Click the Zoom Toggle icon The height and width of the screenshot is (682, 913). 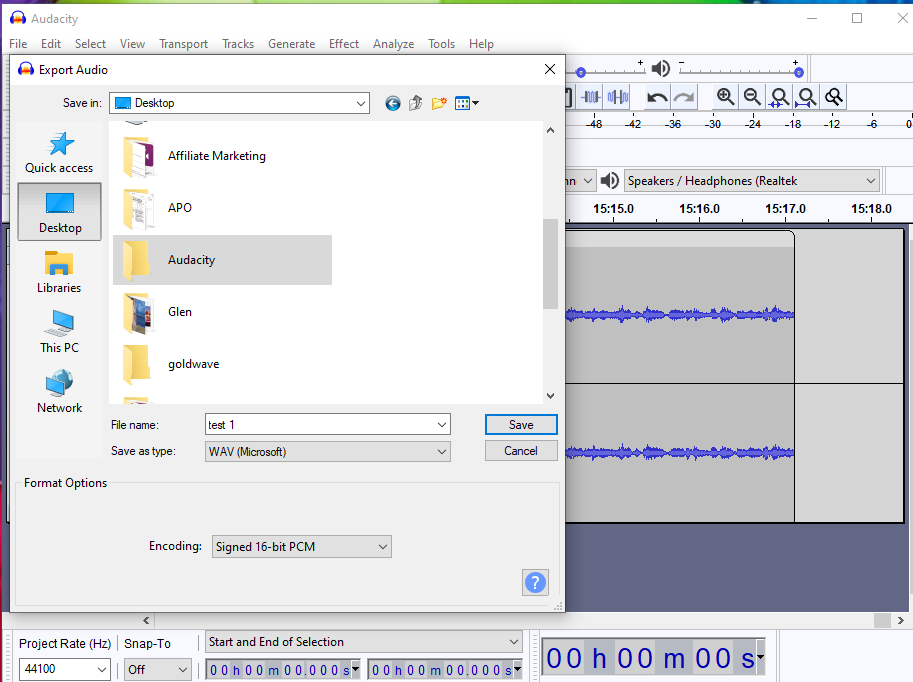click(x=833, y=97)
